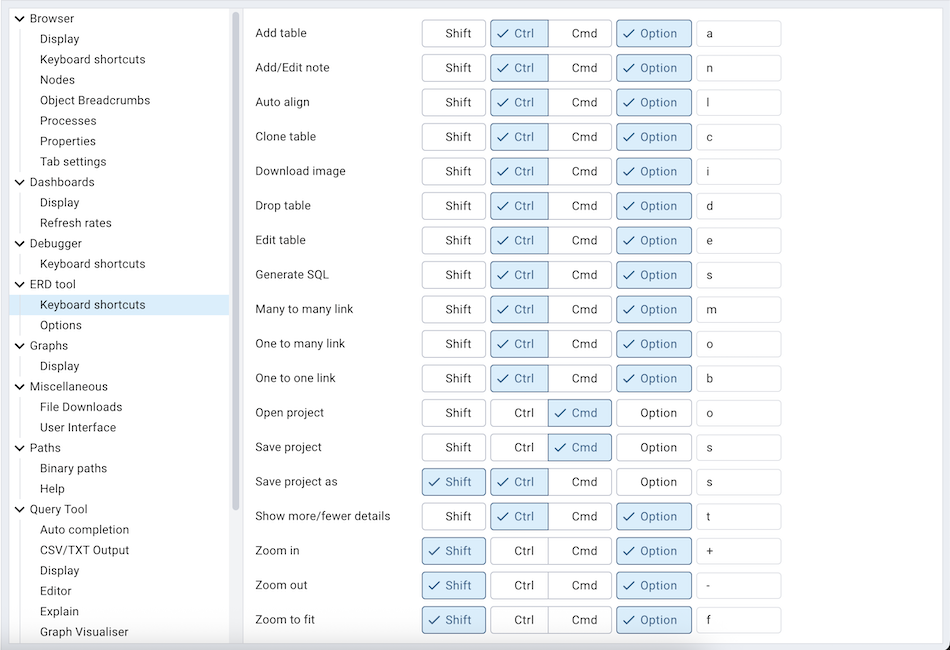Select Binary paths under Paths
The image size is (950, 650).
pos(74,468)
